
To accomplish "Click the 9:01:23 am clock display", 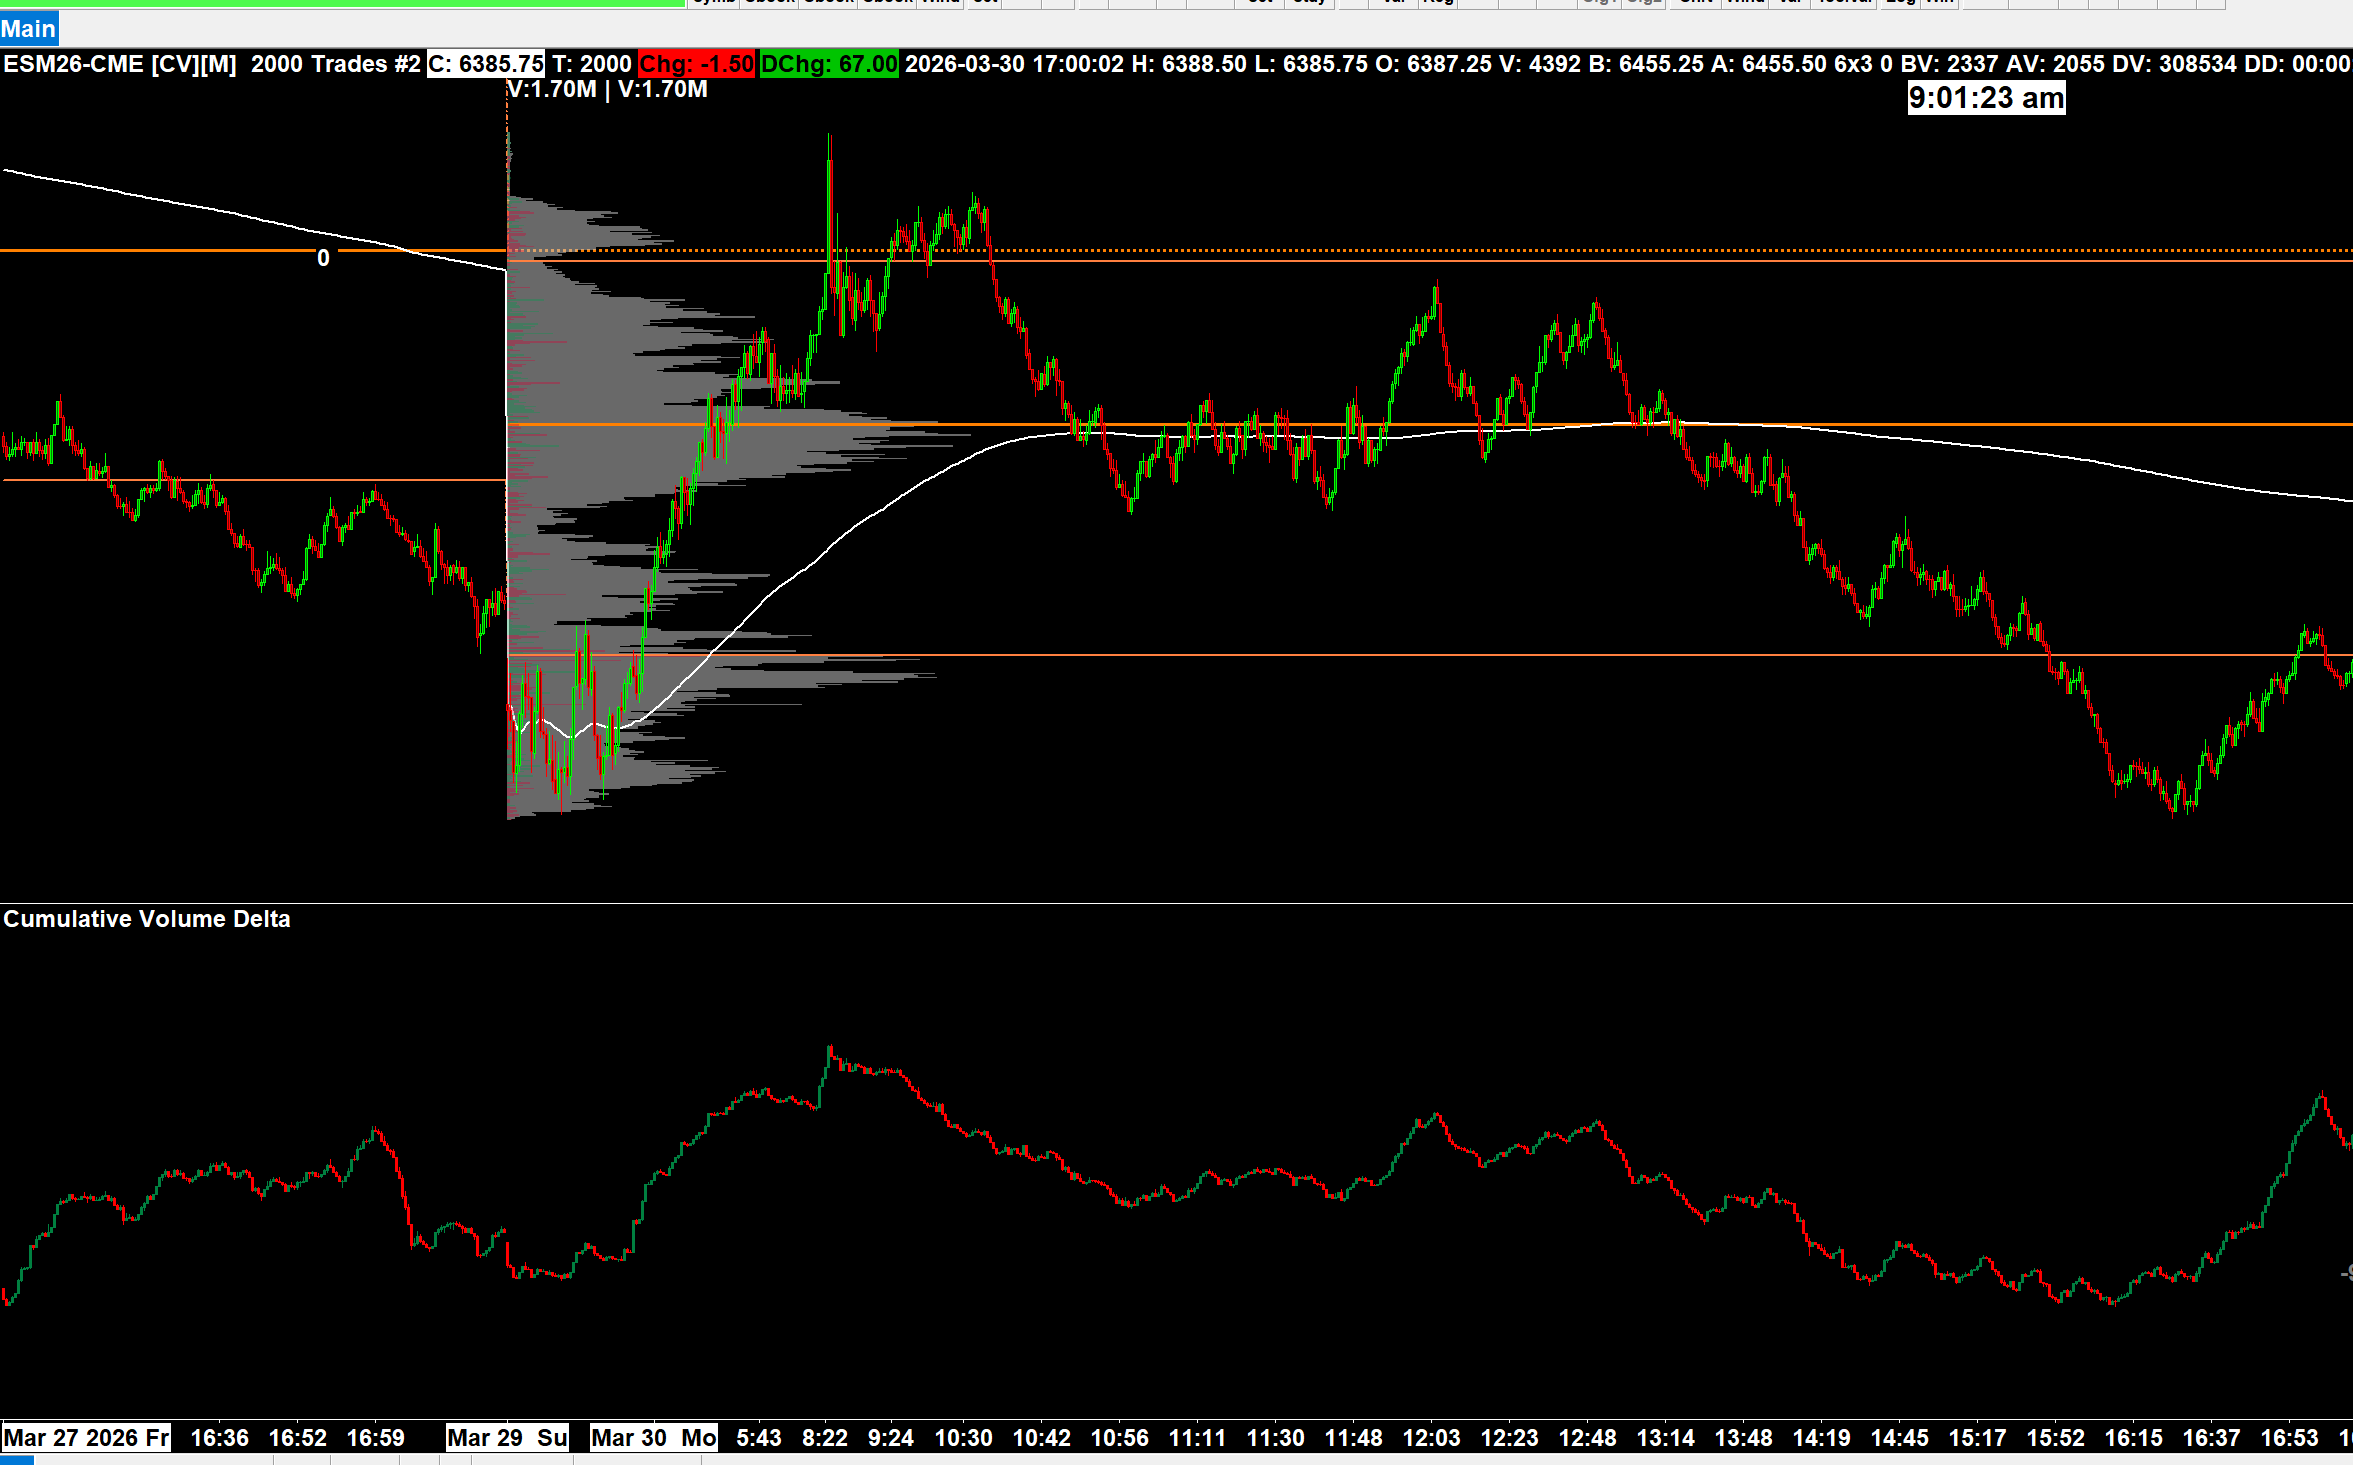I will tap(1986, 98).
